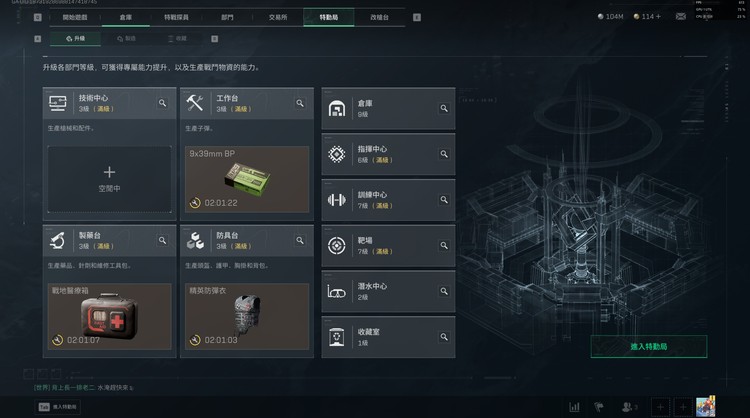
Task: Open the 戰地醫療箱 production item
Action: click(110, 317)
